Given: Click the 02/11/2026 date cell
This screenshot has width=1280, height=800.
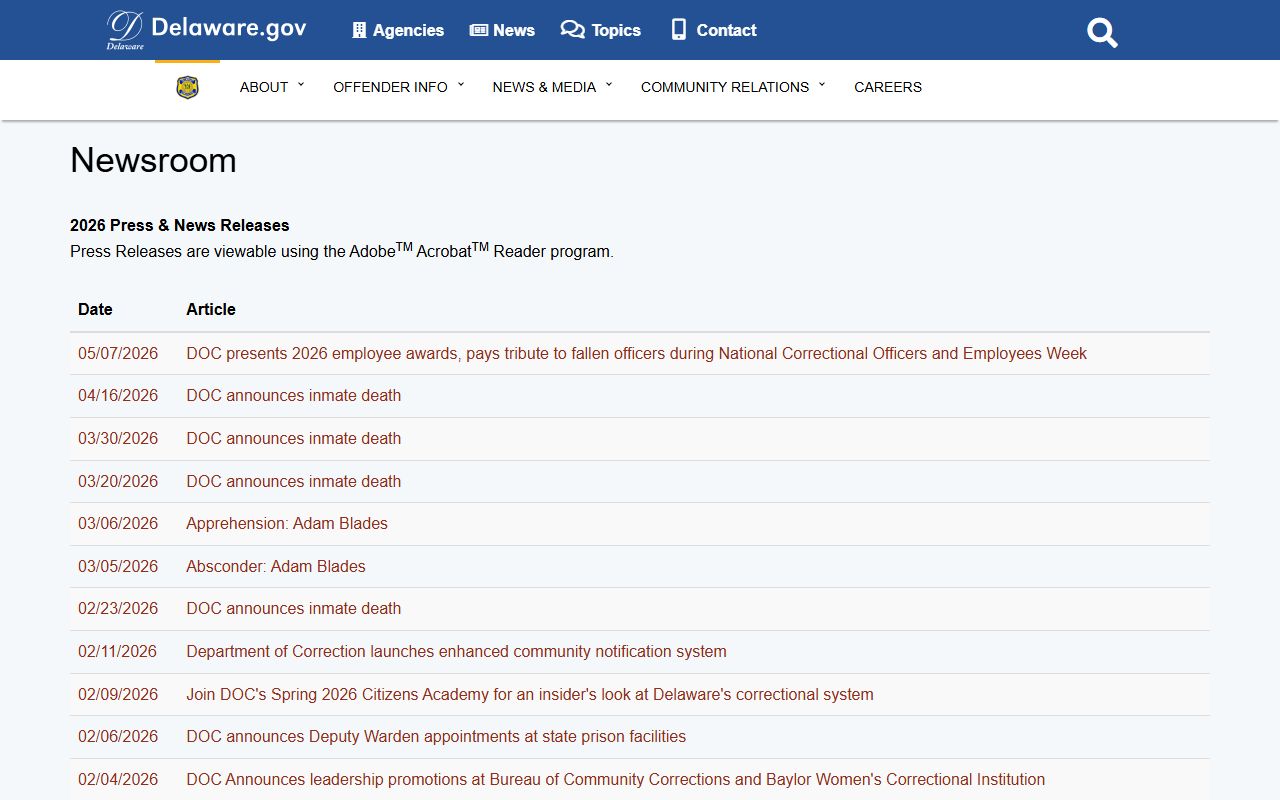Looking at the screenshot, I should point(117,652).
